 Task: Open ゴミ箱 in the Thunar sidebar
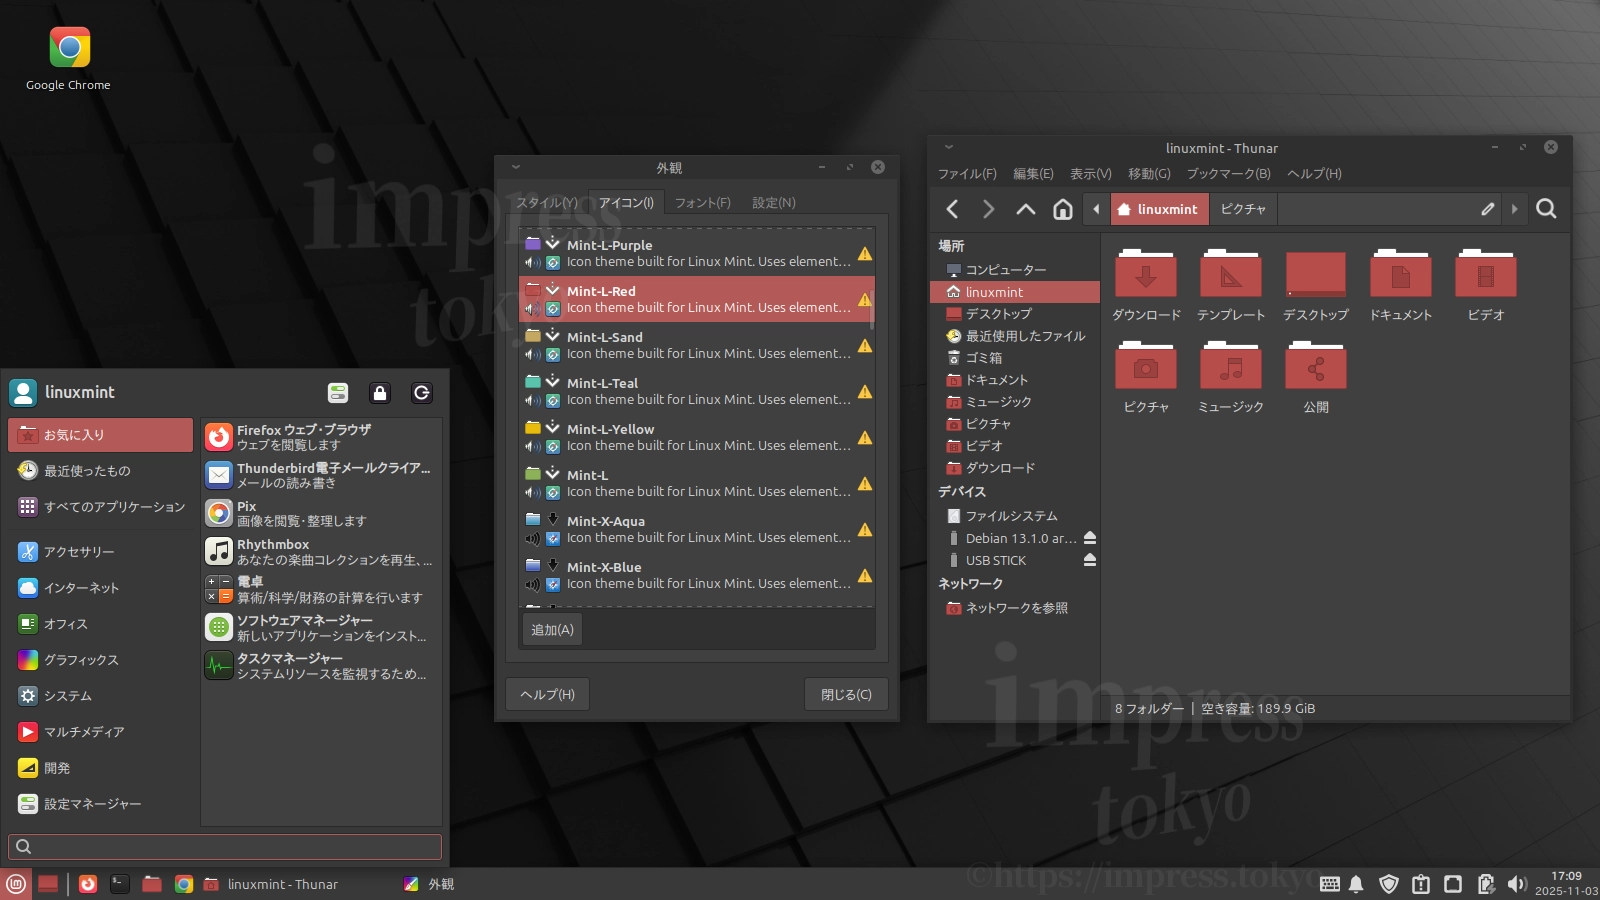[x=1015, y=358]
